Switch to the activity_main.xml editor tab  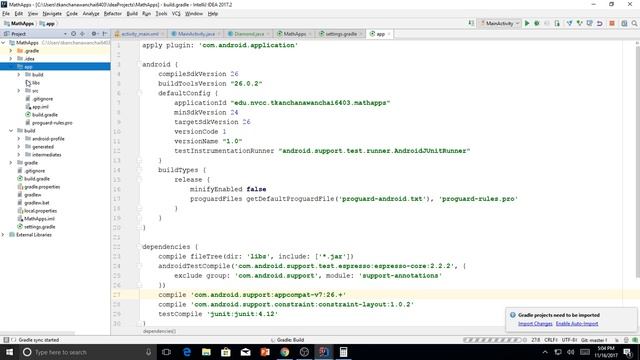click(139, 34)
